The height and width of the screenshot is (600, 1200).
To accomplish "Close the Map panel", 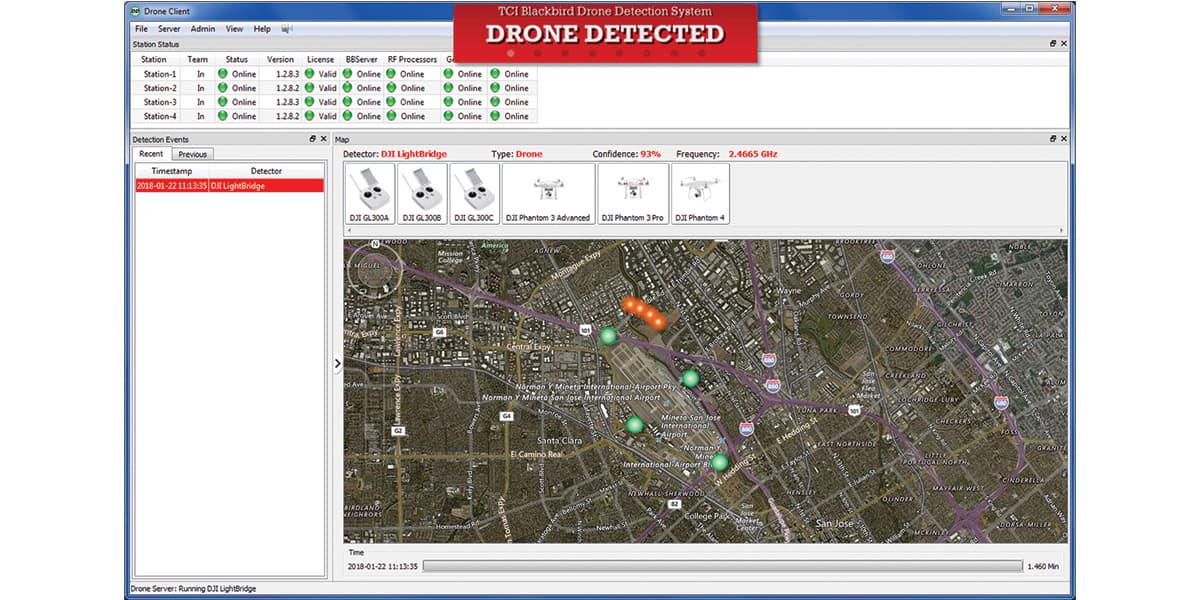I will tap(1063, 139).
